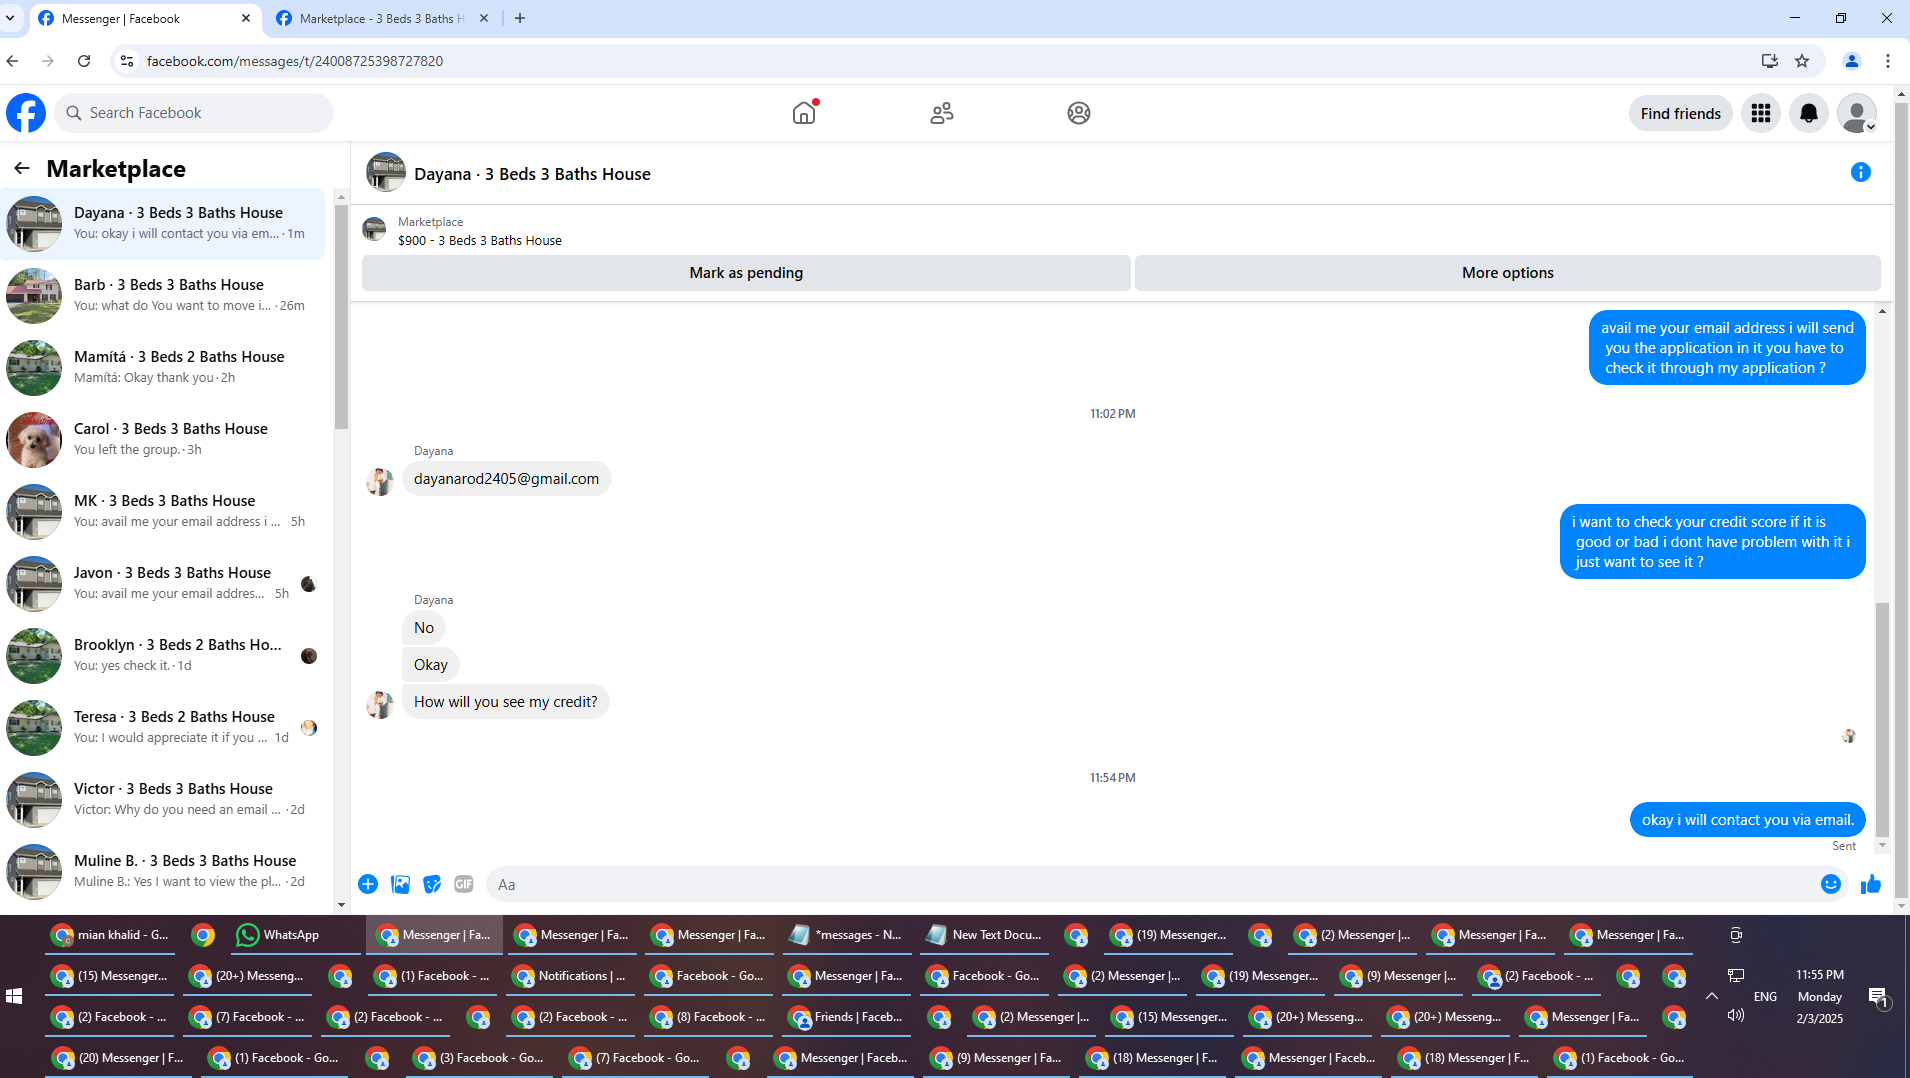The height and width of the screenshot is (1078, 1910).
Task: Open the *messages - Notepad taskbar item
Action: coord(846,935)
